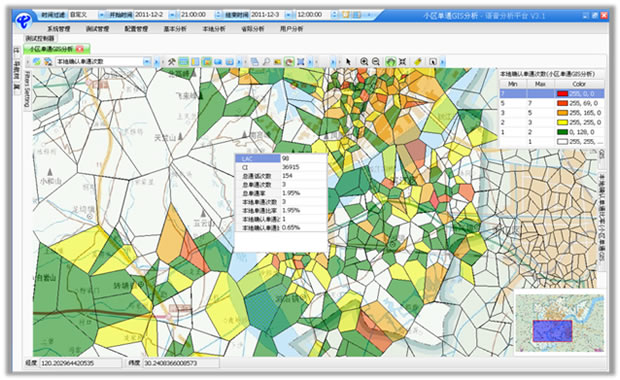Open the start date 2011-12-2 dropdown

[172, 15]
